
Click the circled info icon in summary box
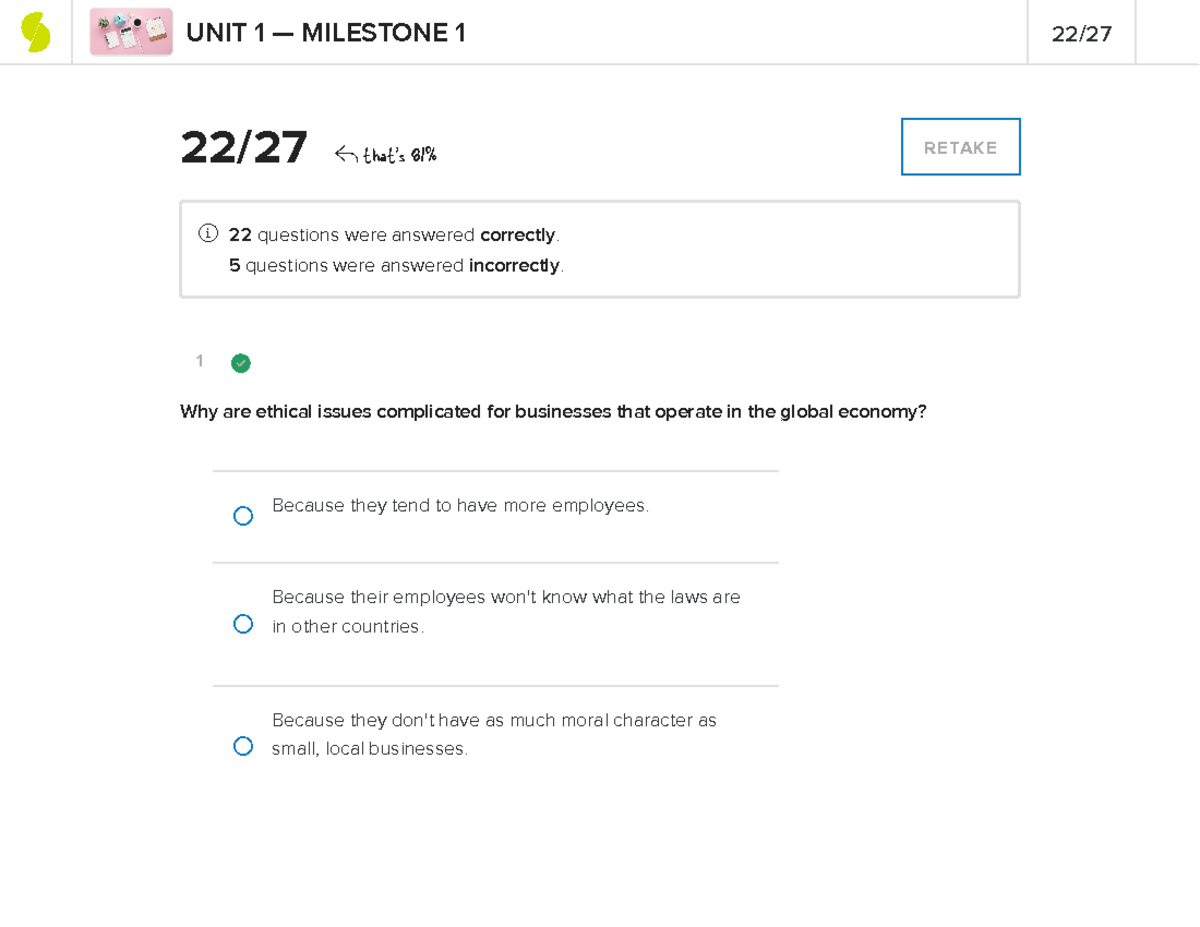click(207, 233)
